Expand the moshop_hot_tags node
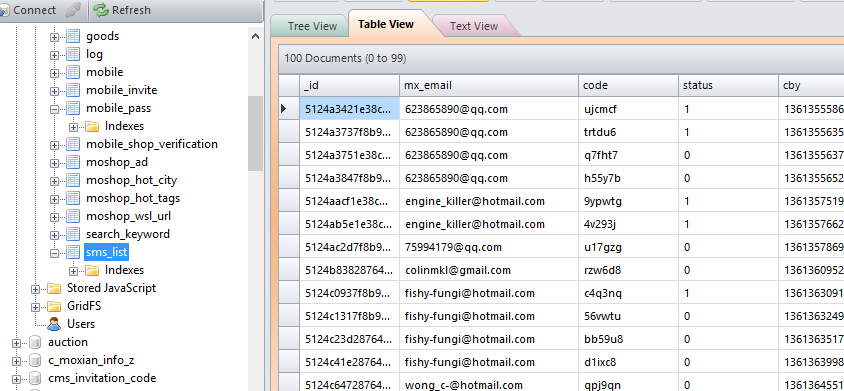Viewport: 844px width, 391px height. pyautogui.click(x=54, y=198)
